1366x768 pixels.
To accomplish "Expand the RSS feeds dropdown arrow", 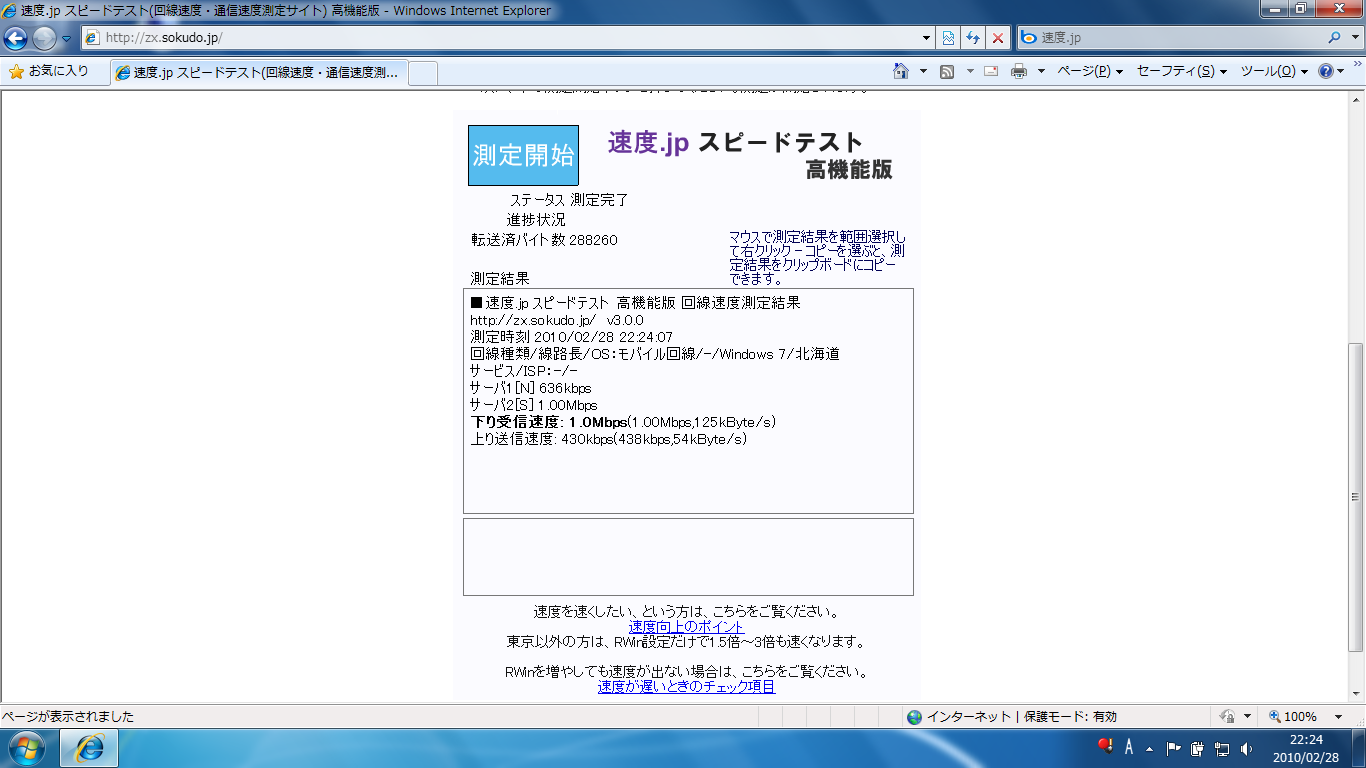I will click(x=970, y=72).
